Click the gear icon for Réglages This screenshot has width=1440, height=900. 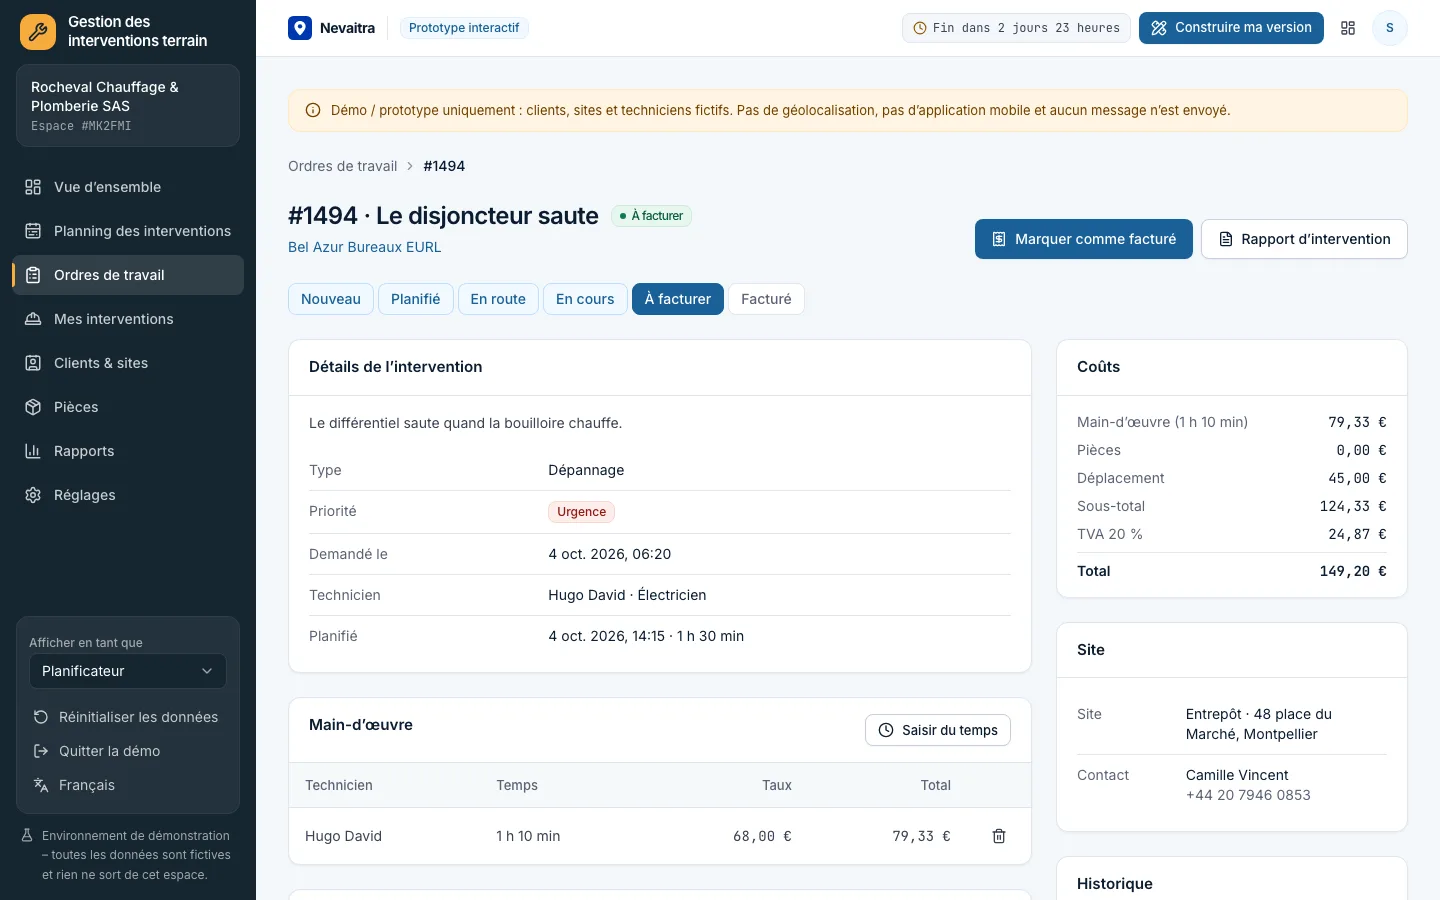tap(33, 495)
